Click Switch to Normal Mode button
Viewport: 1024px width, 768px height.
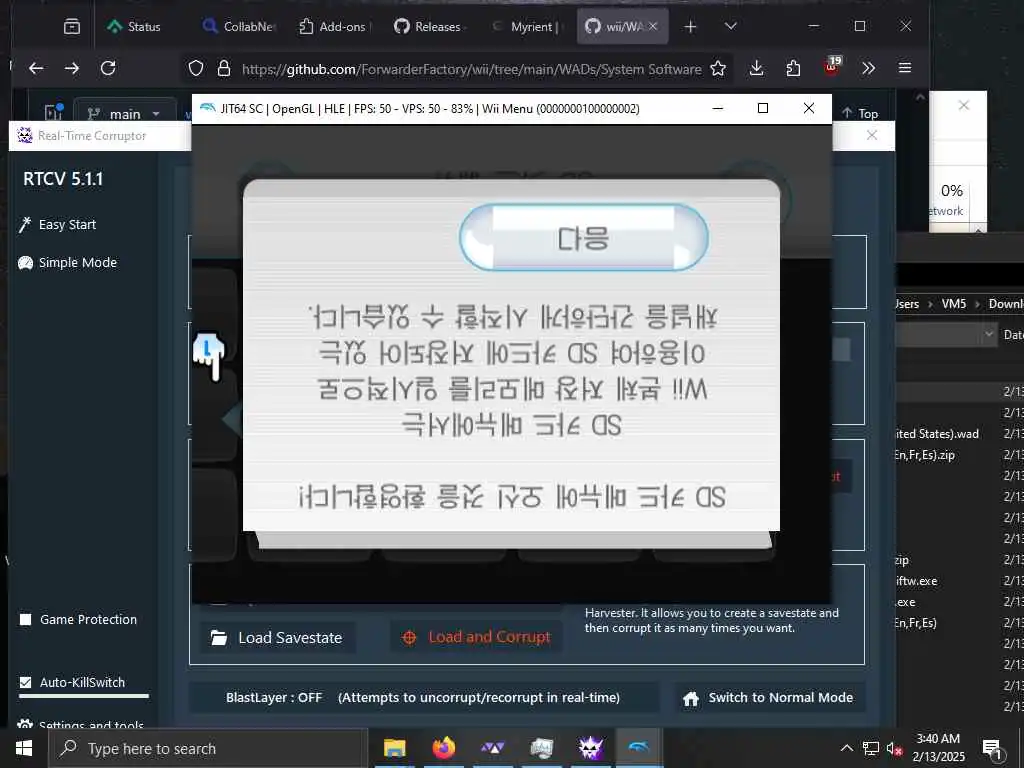coord(767,698)
